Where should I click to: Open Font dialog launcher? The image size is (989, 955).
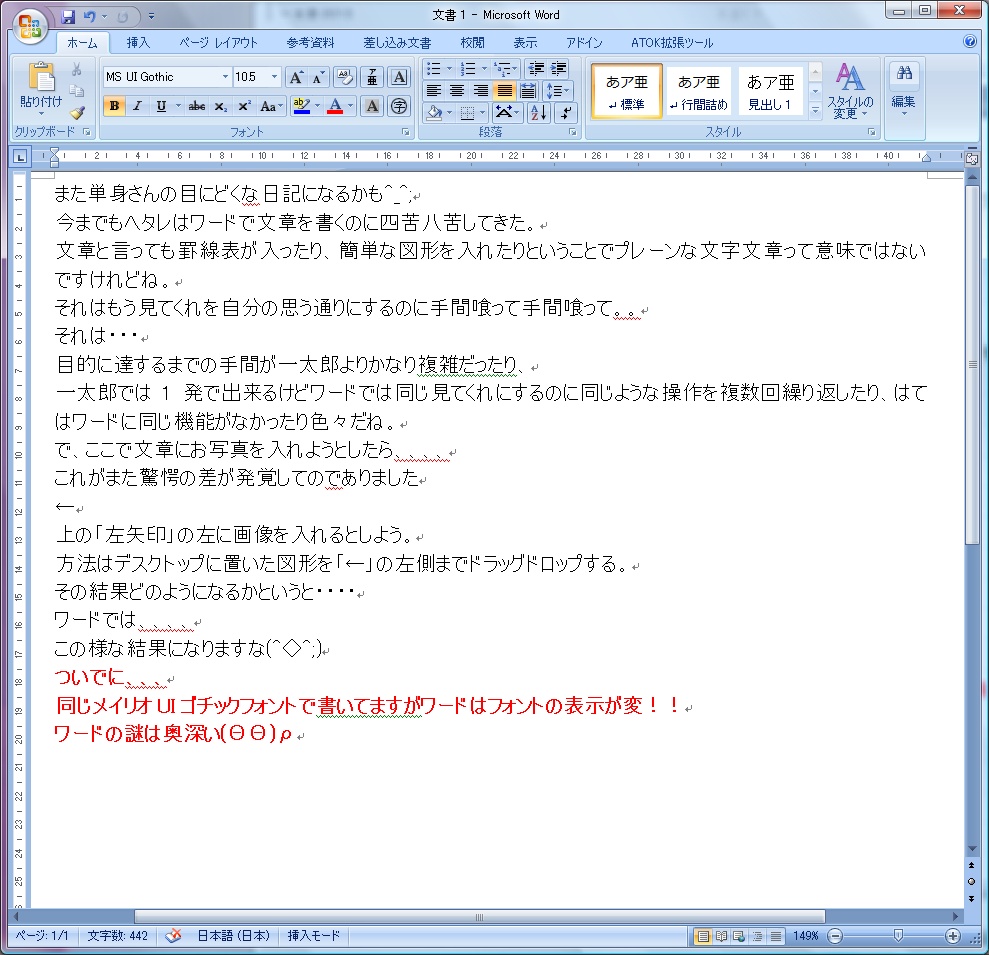[406, 132]
